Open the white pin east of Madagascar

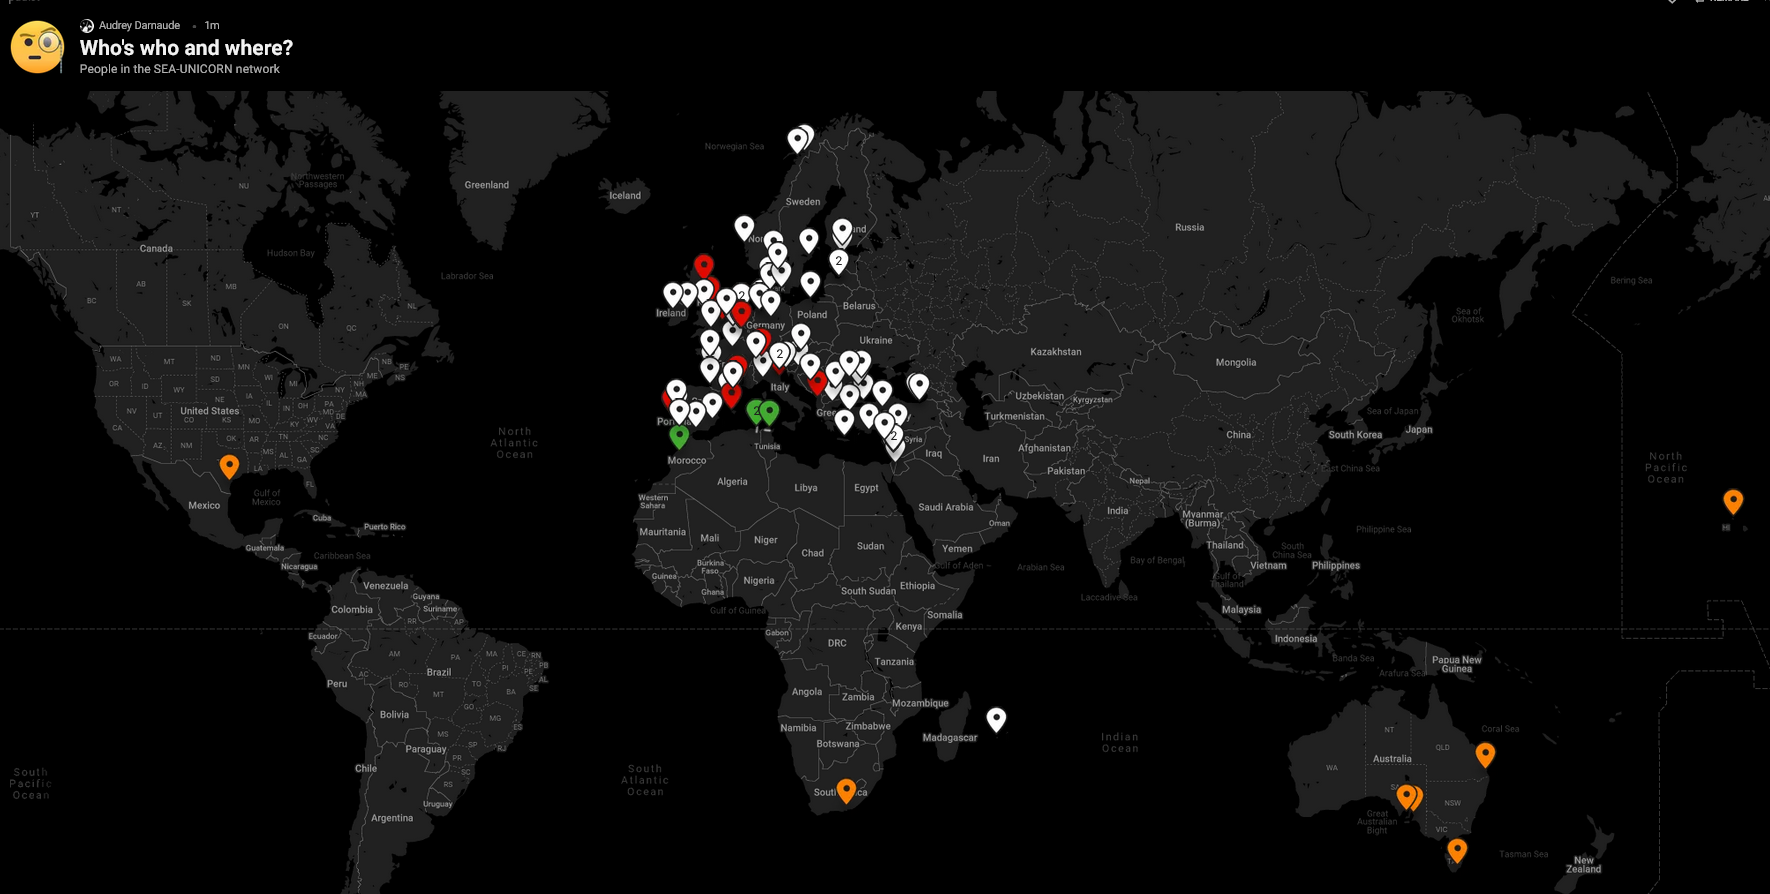(x=996, y=718)
